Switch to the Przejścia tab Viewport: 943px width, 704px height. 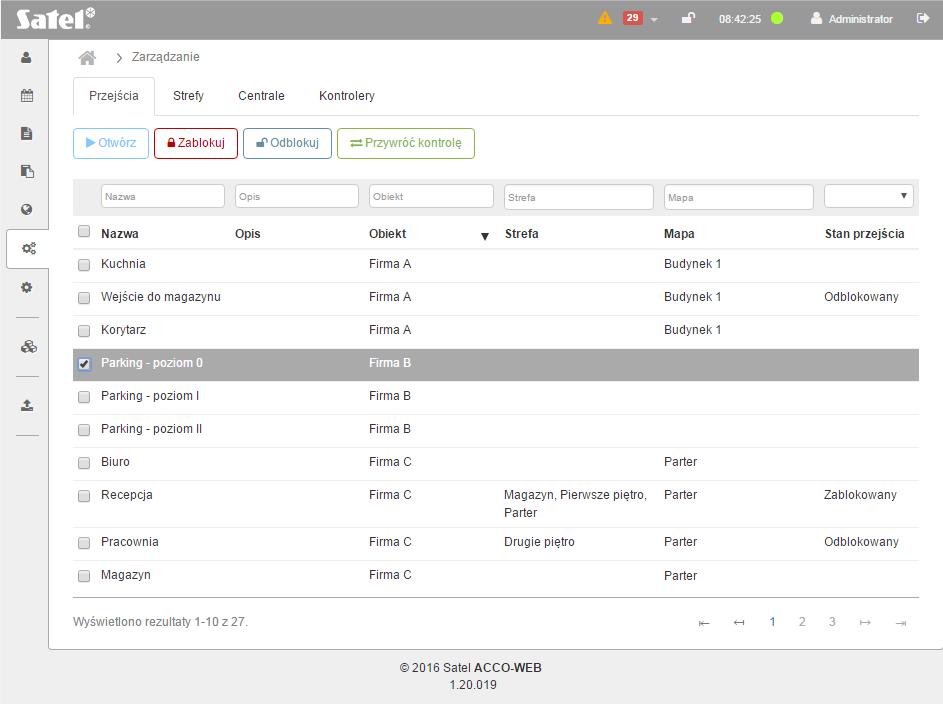point(114,96)
